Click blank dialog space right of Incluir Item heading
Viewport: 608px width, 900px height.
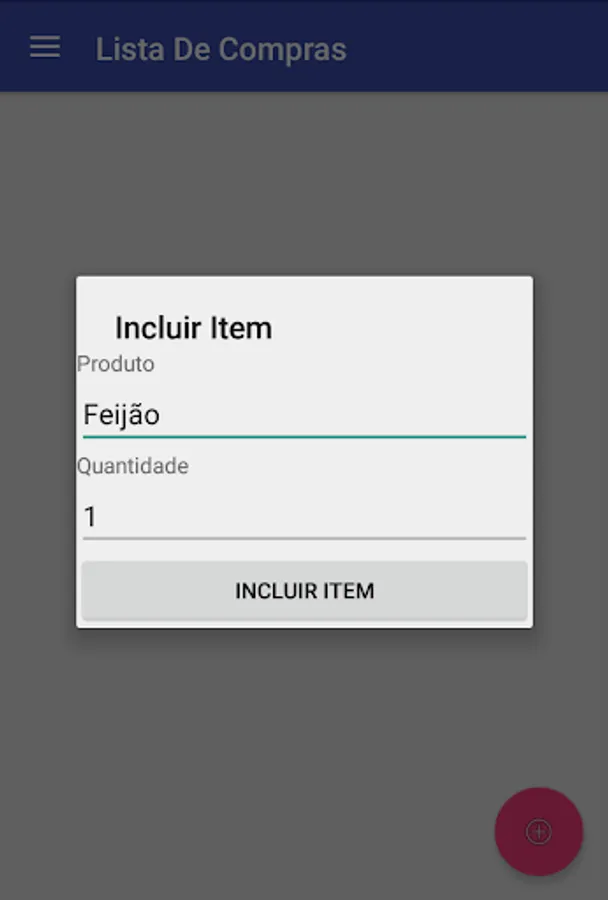point(402,328)
